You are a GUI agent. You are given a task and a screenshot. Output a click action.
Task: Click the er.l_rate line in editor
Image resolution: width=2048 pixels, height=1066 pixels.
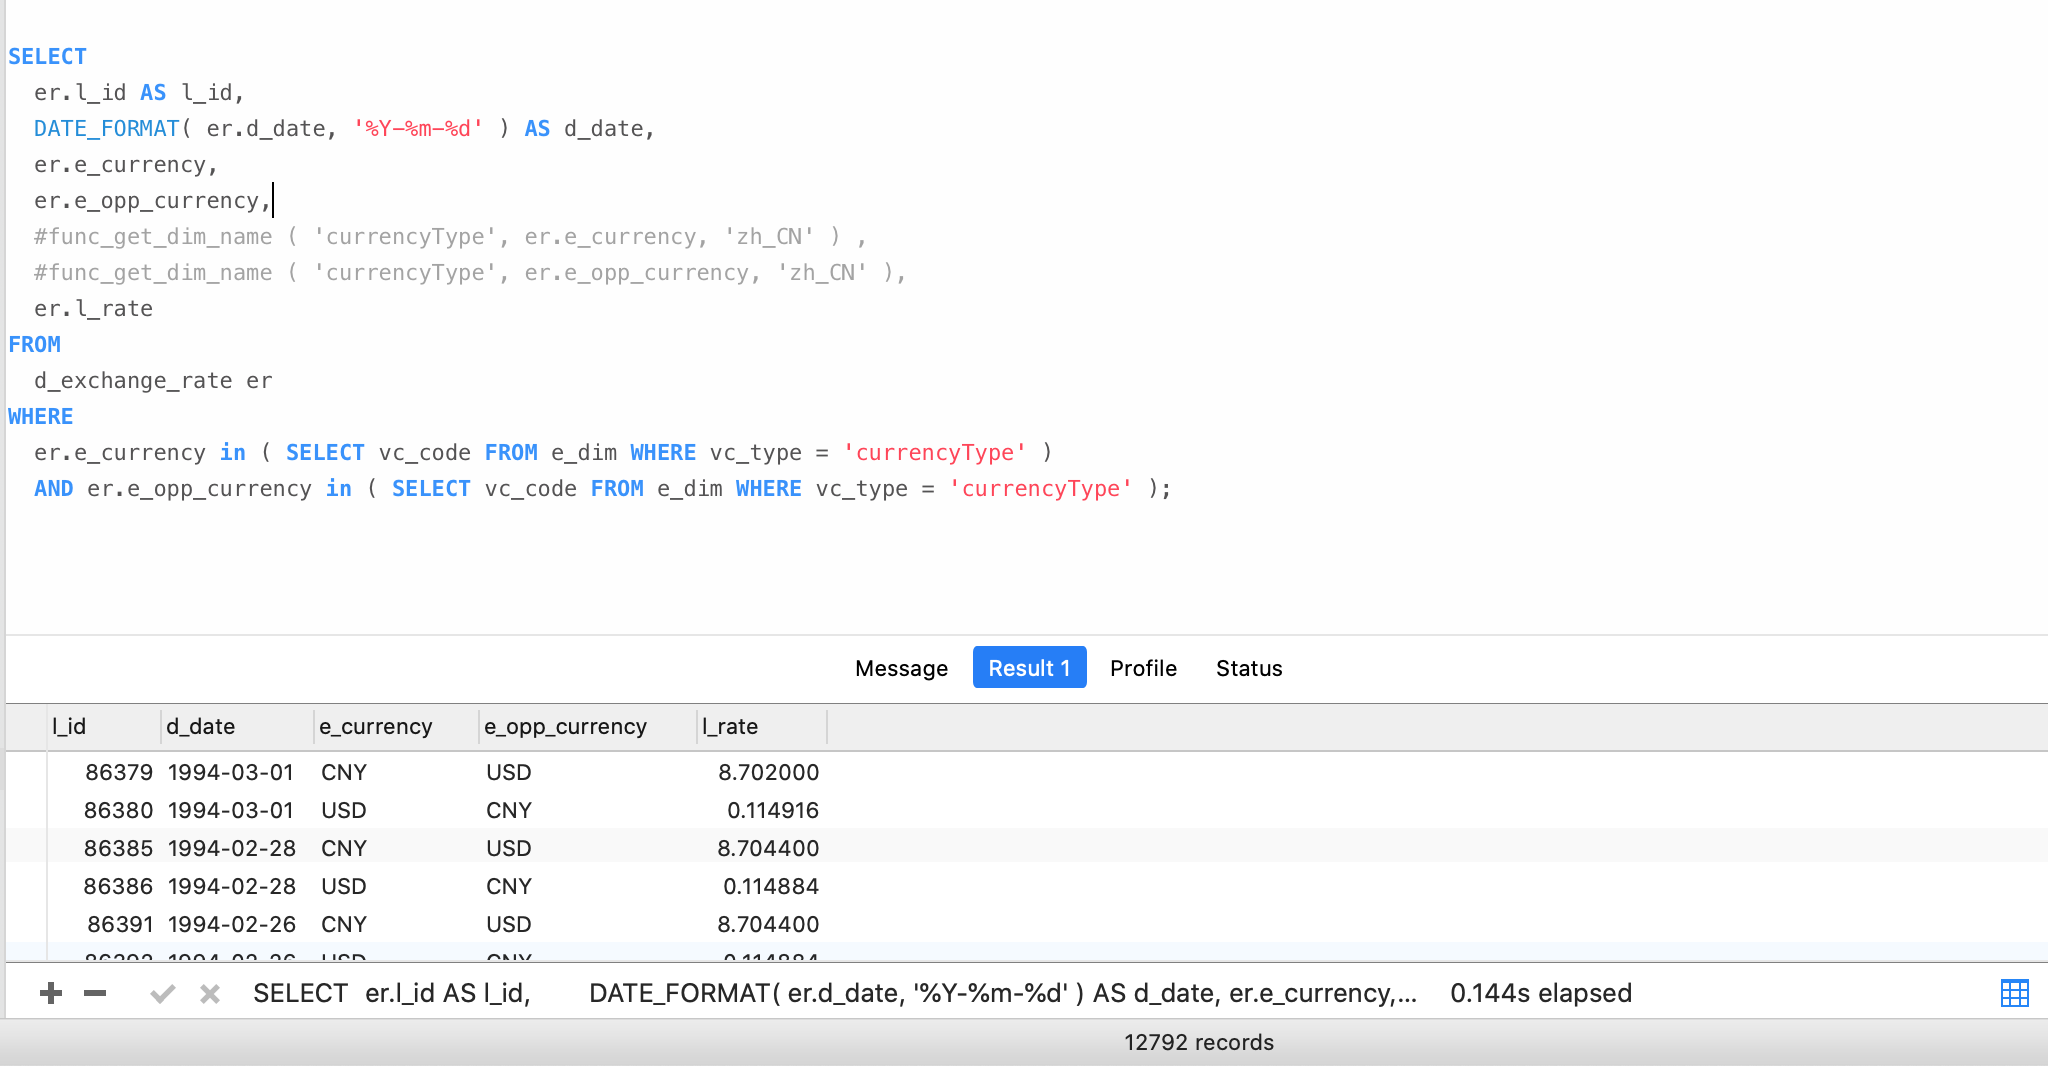click(94, 309)
